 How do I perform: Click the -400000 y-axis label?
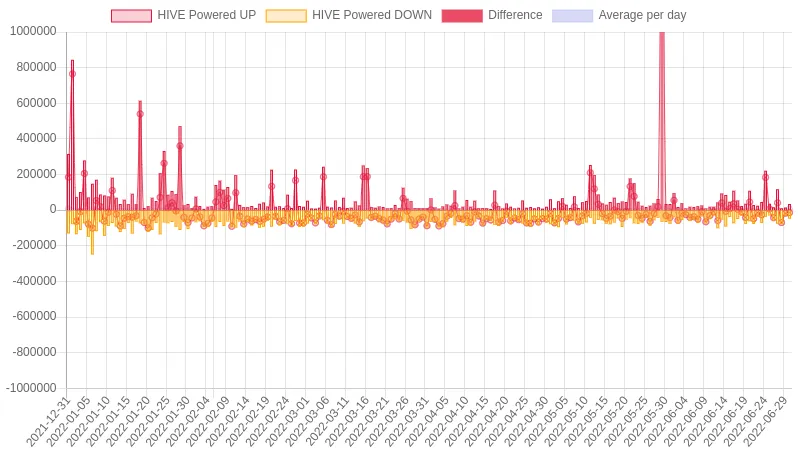click(34, 281)
